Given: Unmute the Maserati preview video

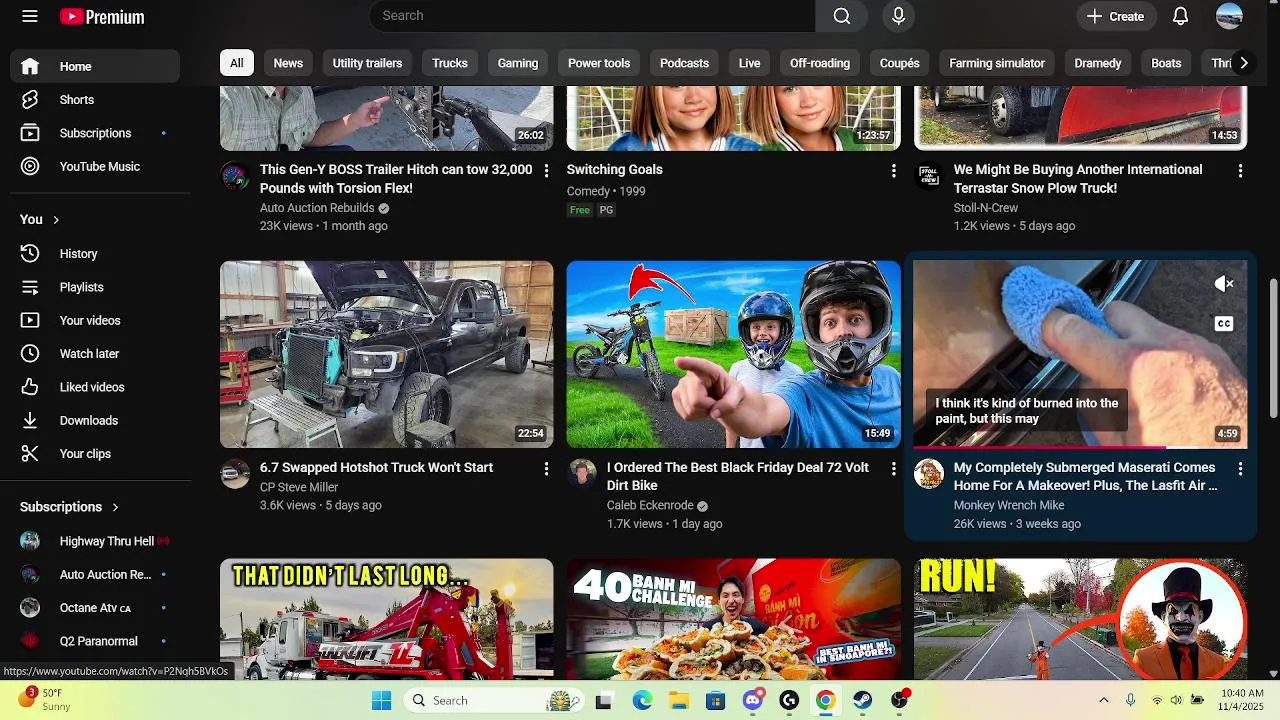Looking at the screenshot, I should [x=1224, y=284].
